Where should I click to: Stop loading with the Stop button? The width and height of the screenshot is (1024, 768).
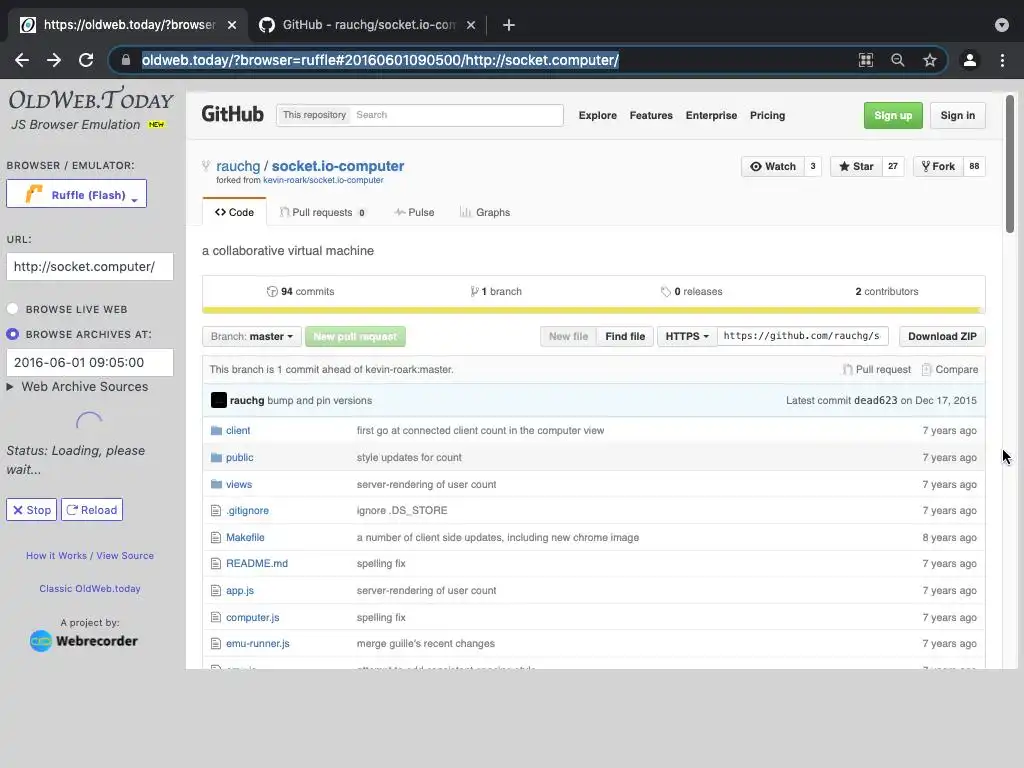pos(31,510)
